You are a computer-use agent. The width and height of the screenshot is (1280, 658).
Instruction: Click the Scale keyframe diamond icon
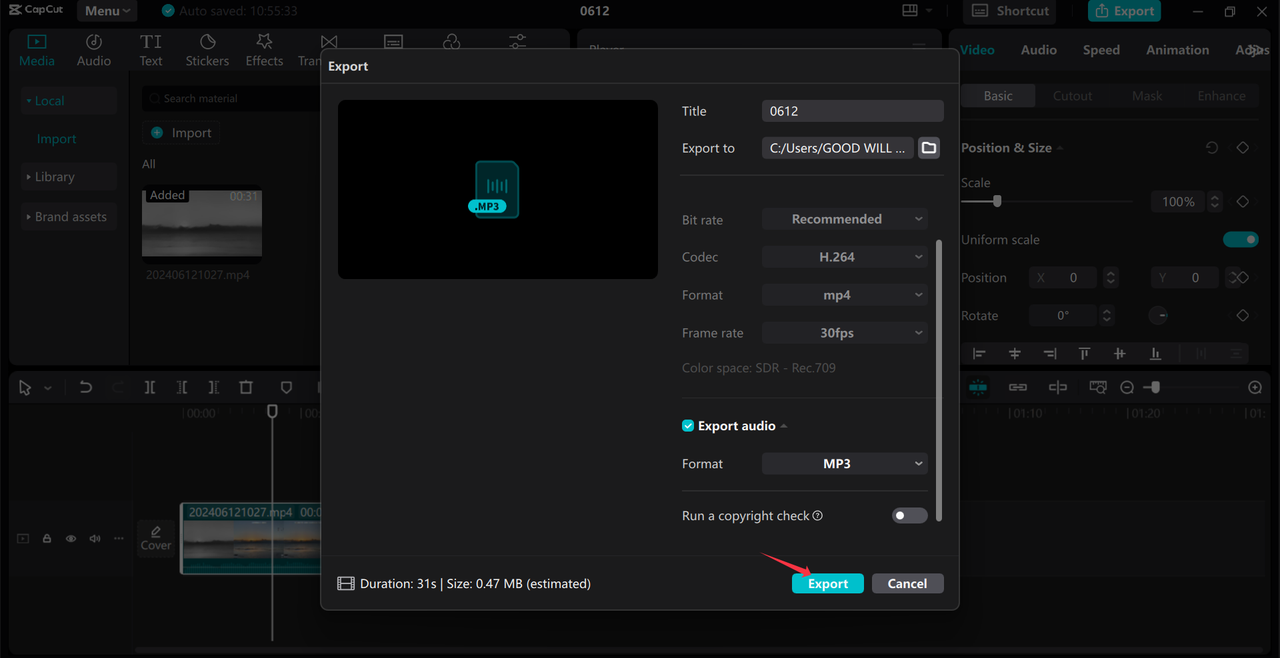1243,201
